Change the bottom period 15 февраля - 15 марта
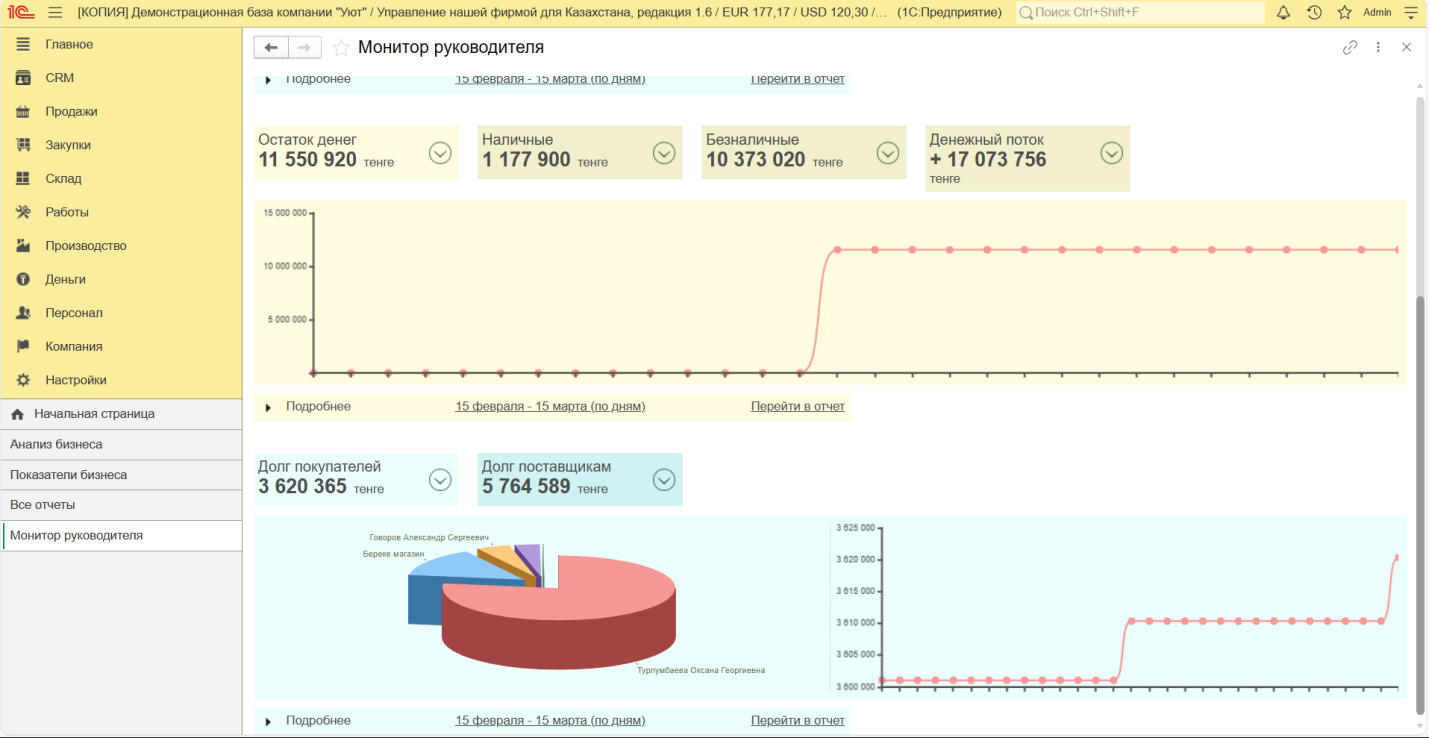Image resolution: width=1429 pixels, height=738 pixels. pos(550,720)
